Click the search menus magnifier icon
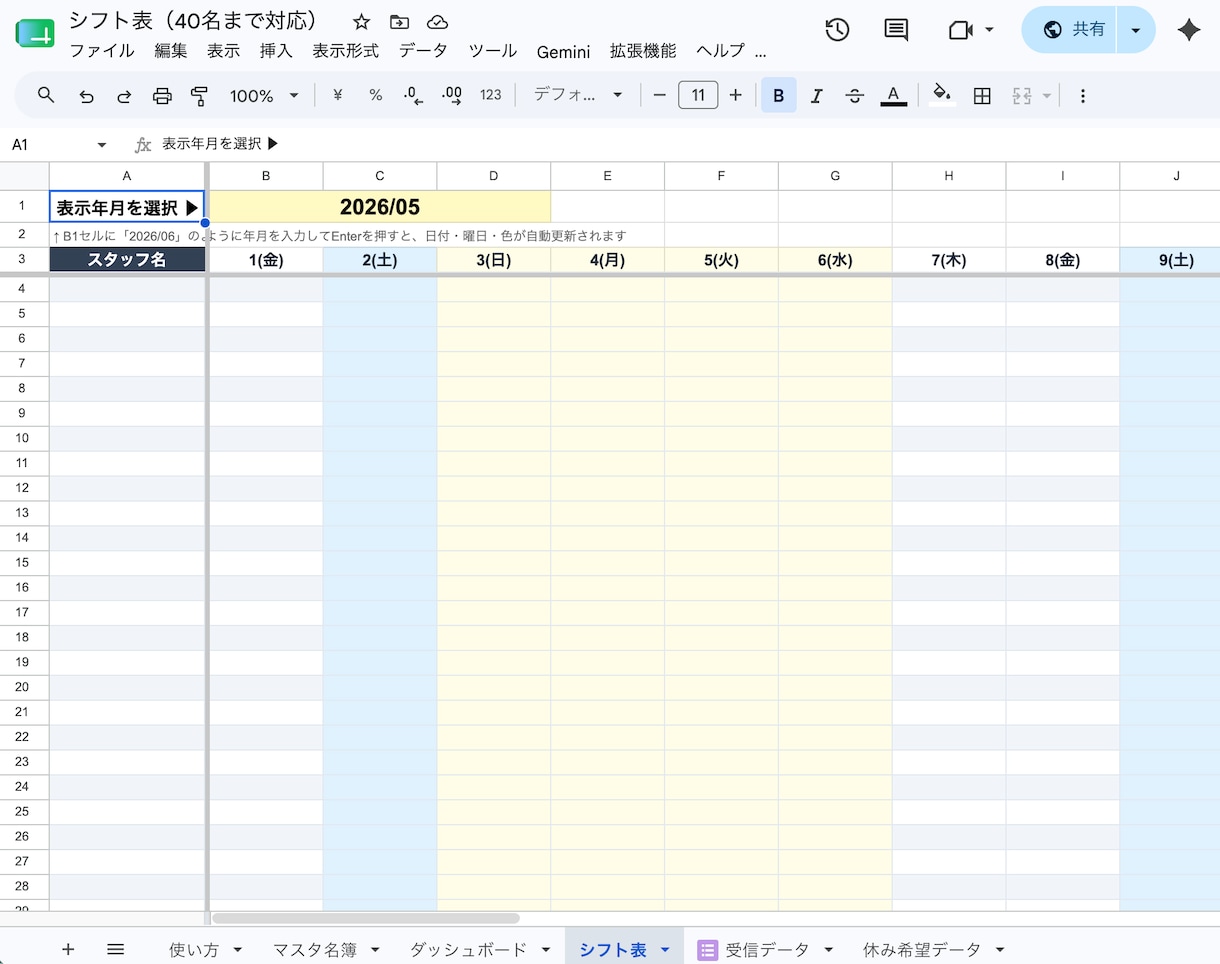 coord(46,95)
